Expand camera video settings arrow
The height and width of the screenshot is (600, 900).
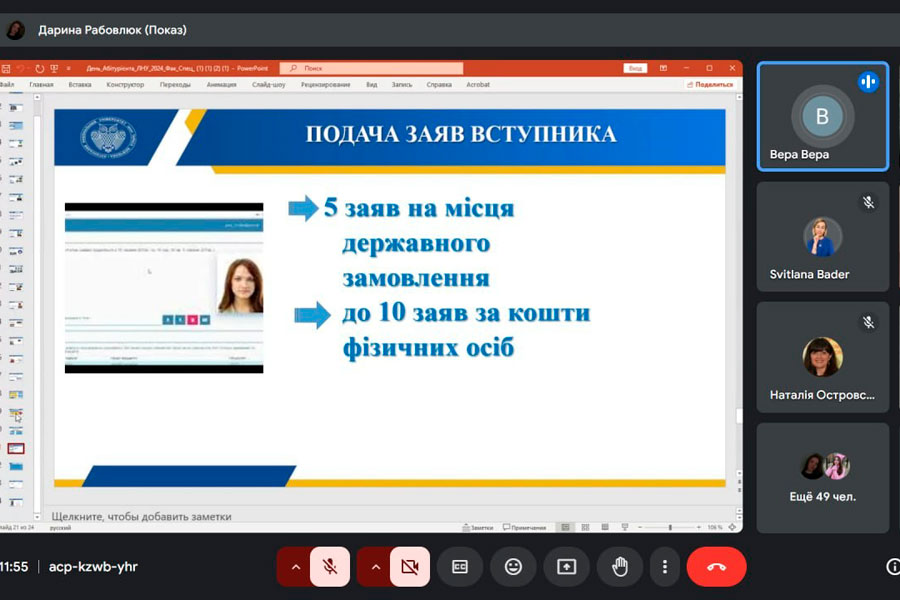375,567
